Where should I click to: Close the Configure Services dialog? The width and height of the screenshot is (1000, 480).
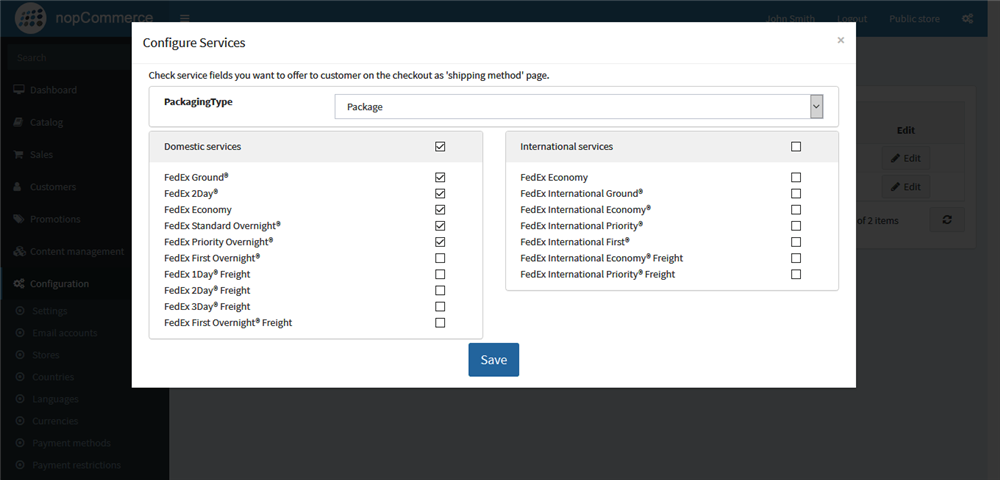pyautogui.click(x=841, y=40)
